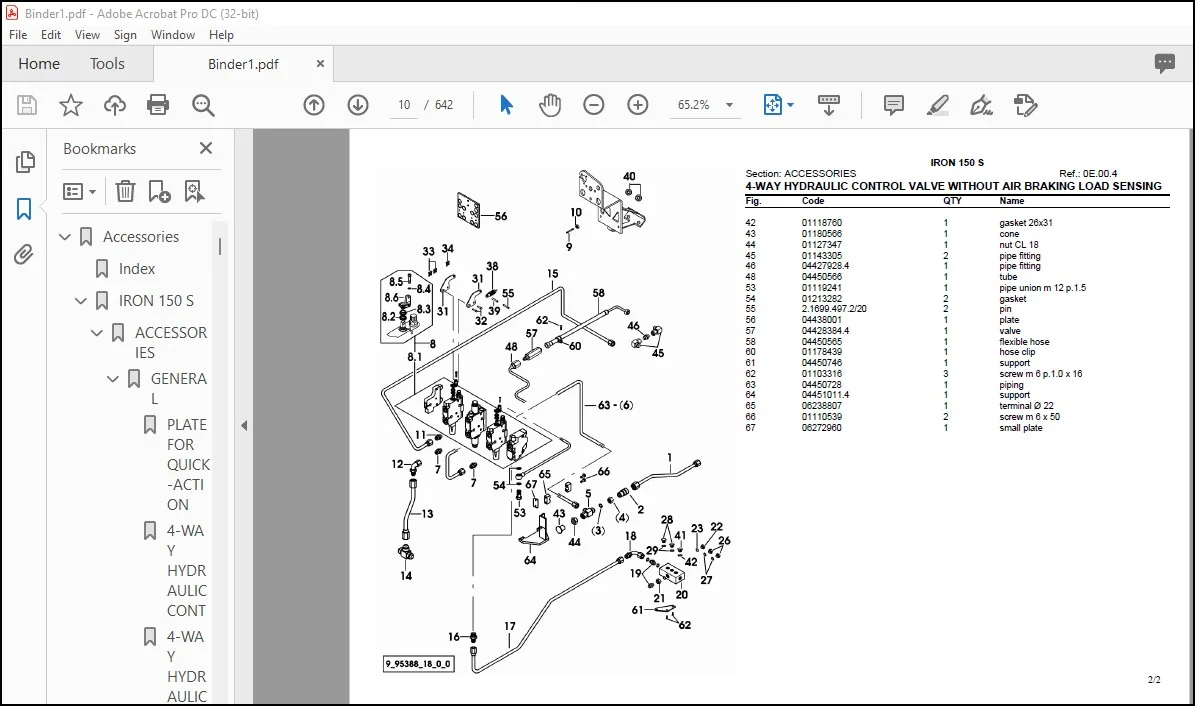1195x706 pixels.
Task: Open the comments chat bubble icon
Action: (1165, 64)
